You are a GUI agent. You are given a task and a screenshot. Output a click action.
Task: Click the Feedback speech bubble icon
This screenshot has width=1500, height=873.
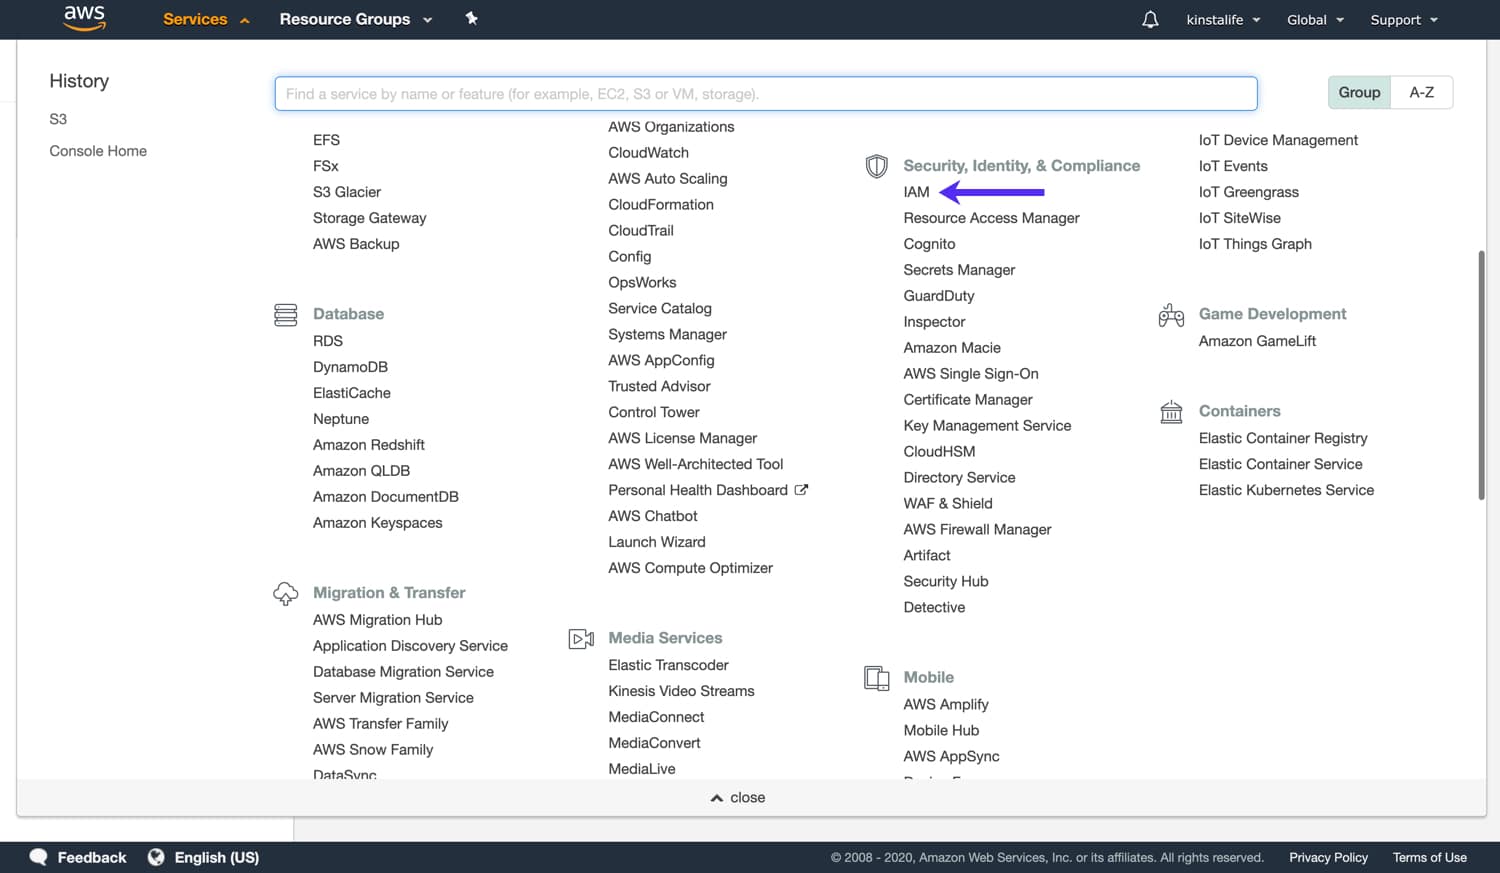point(37,857)
